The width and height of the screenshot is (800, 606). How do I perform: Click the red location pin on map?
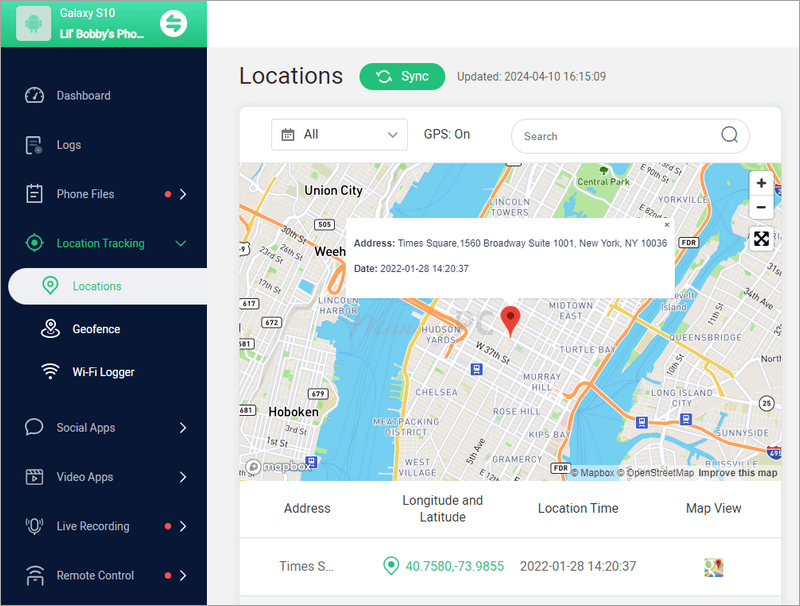[x=510, y=321]
